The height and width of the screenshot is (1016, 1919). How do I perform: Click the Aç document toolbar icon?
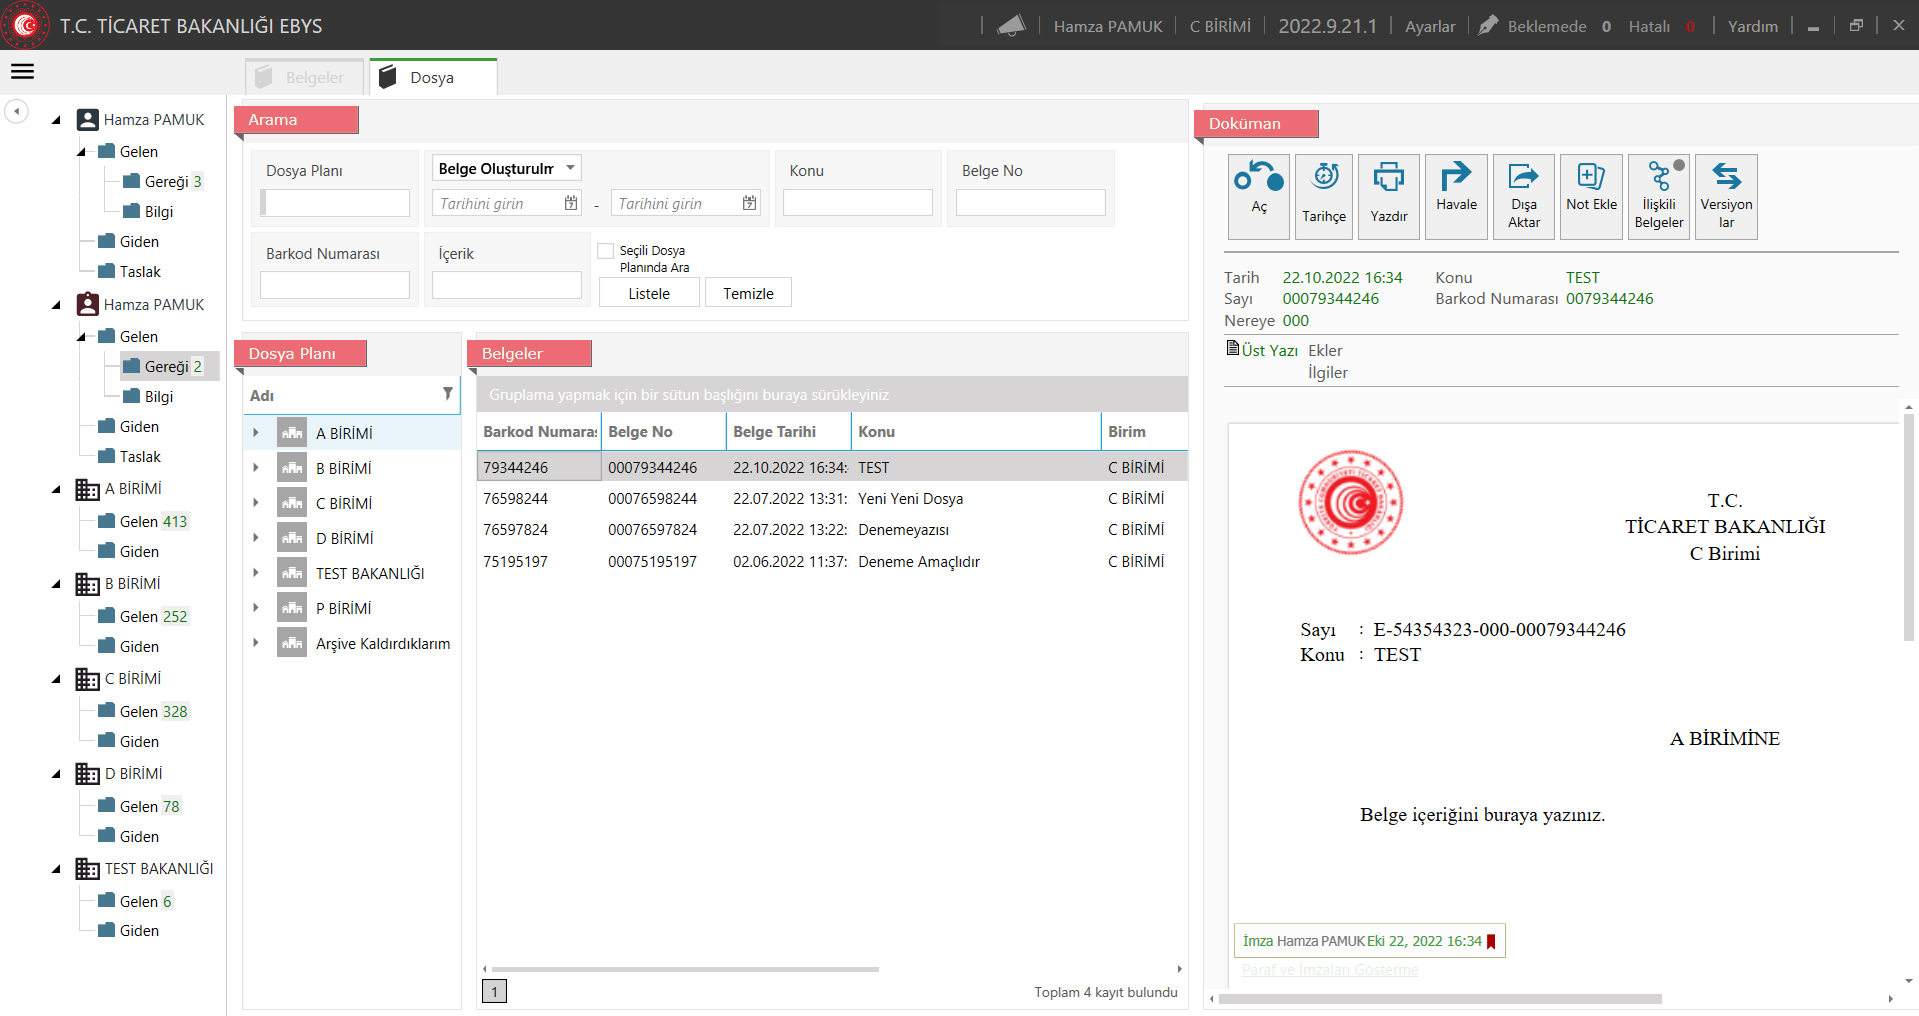[x=1259, y=196]
